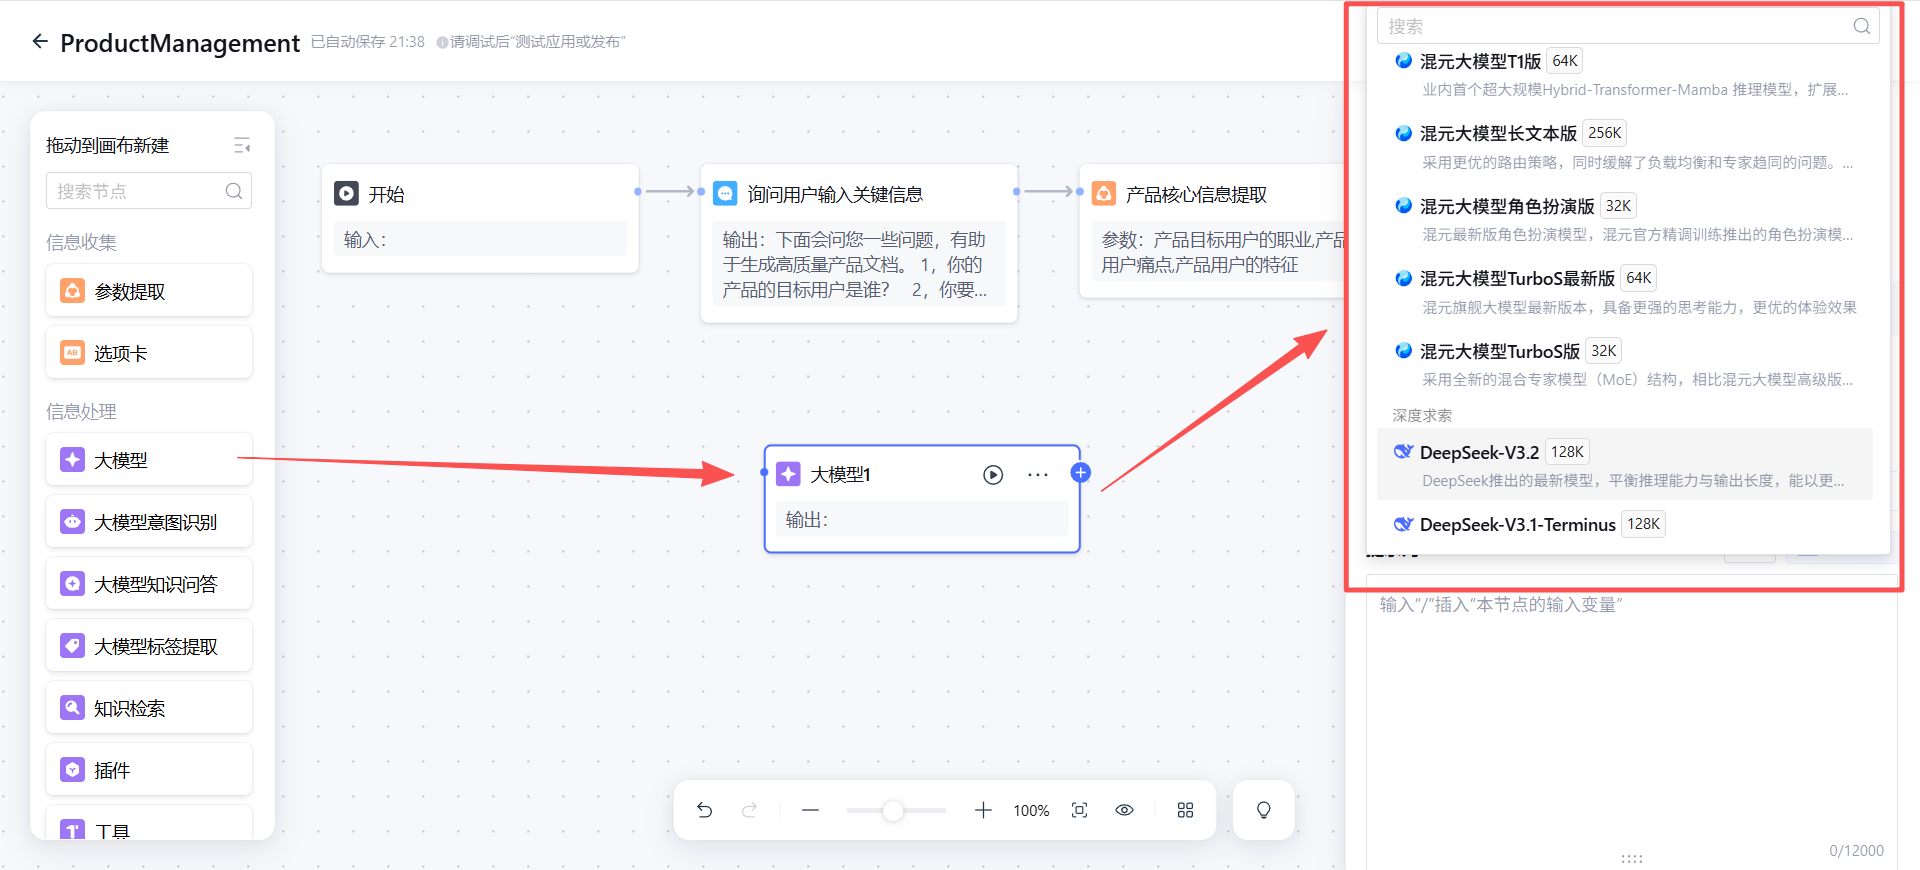Click the back arrow beside ProductManagement

point(40,41)
